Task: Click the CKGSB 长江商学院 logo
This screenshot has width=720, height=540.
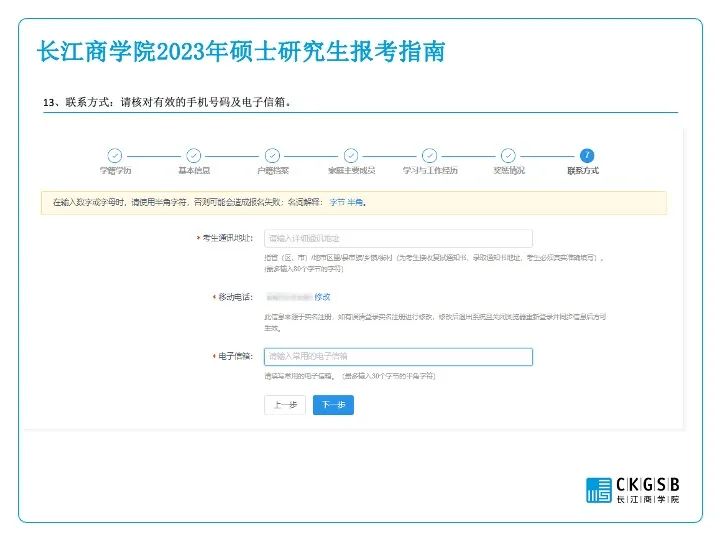Action: click(x=633, y=490)
